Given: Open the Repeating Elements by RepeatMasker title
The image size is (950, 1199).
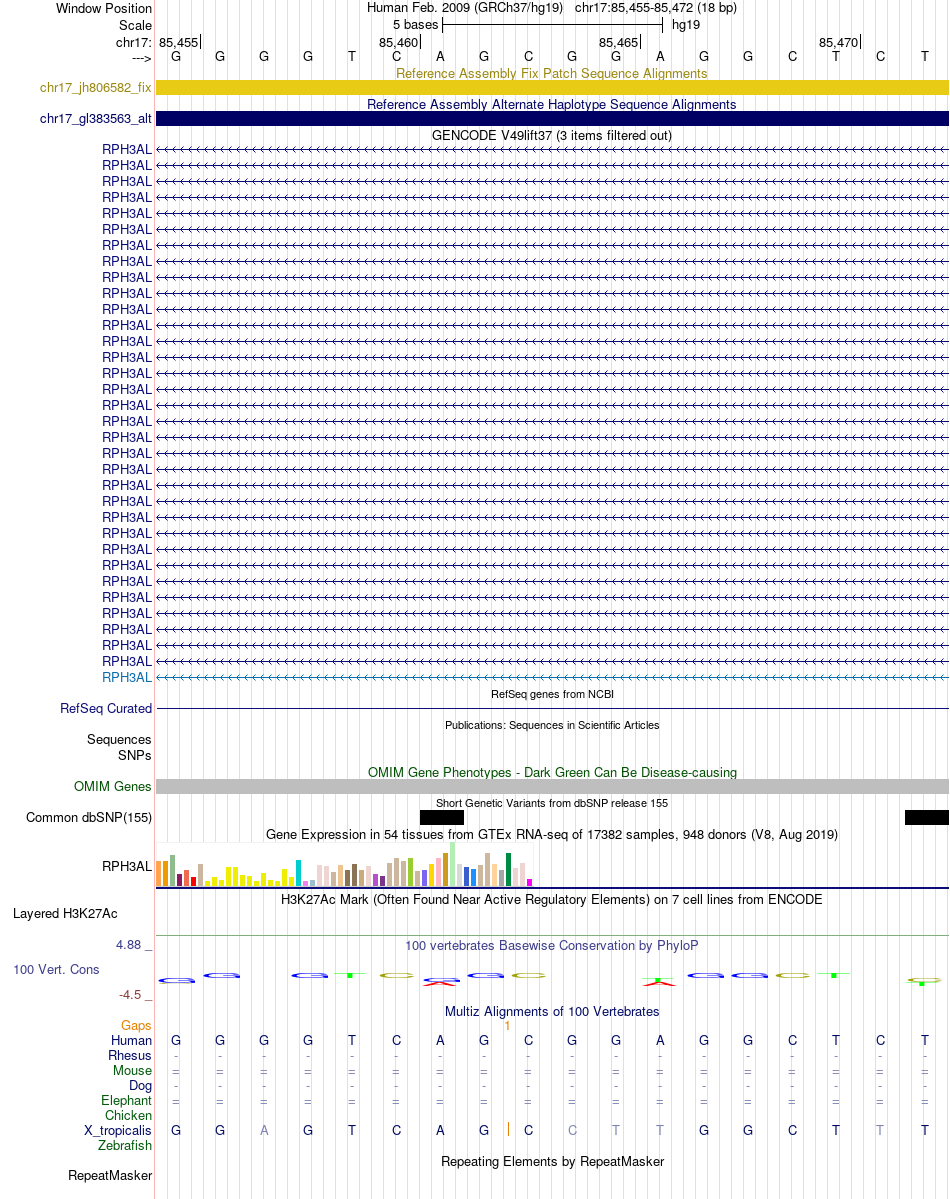Looking at the screenshot, I should pyautogui.click(x=552, y=1162).
